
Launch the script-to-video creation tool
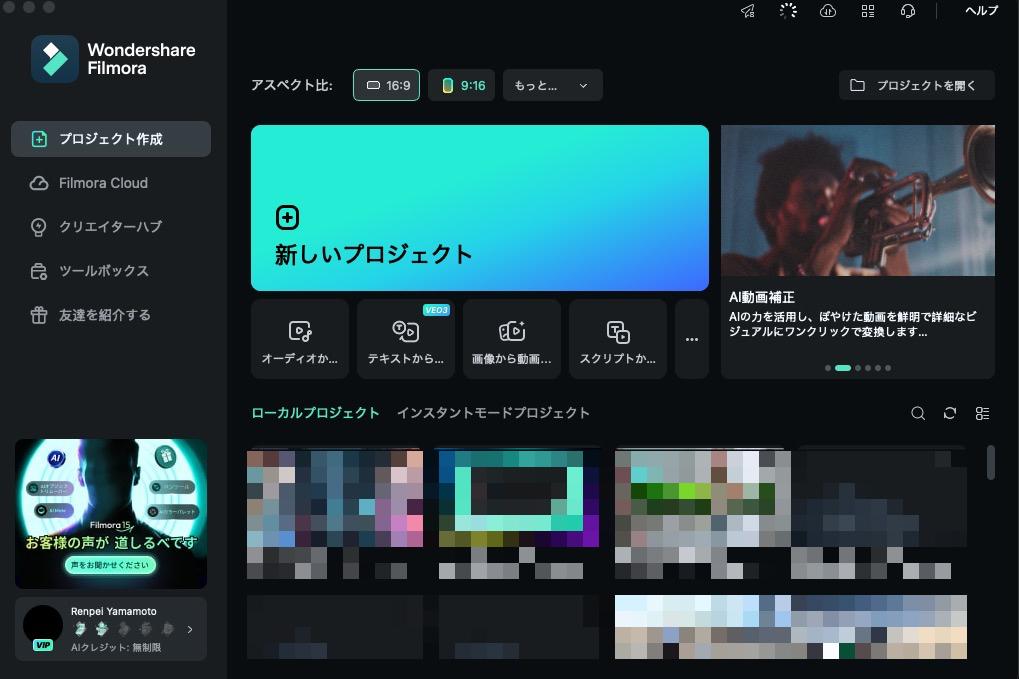[x=617, y=338]
